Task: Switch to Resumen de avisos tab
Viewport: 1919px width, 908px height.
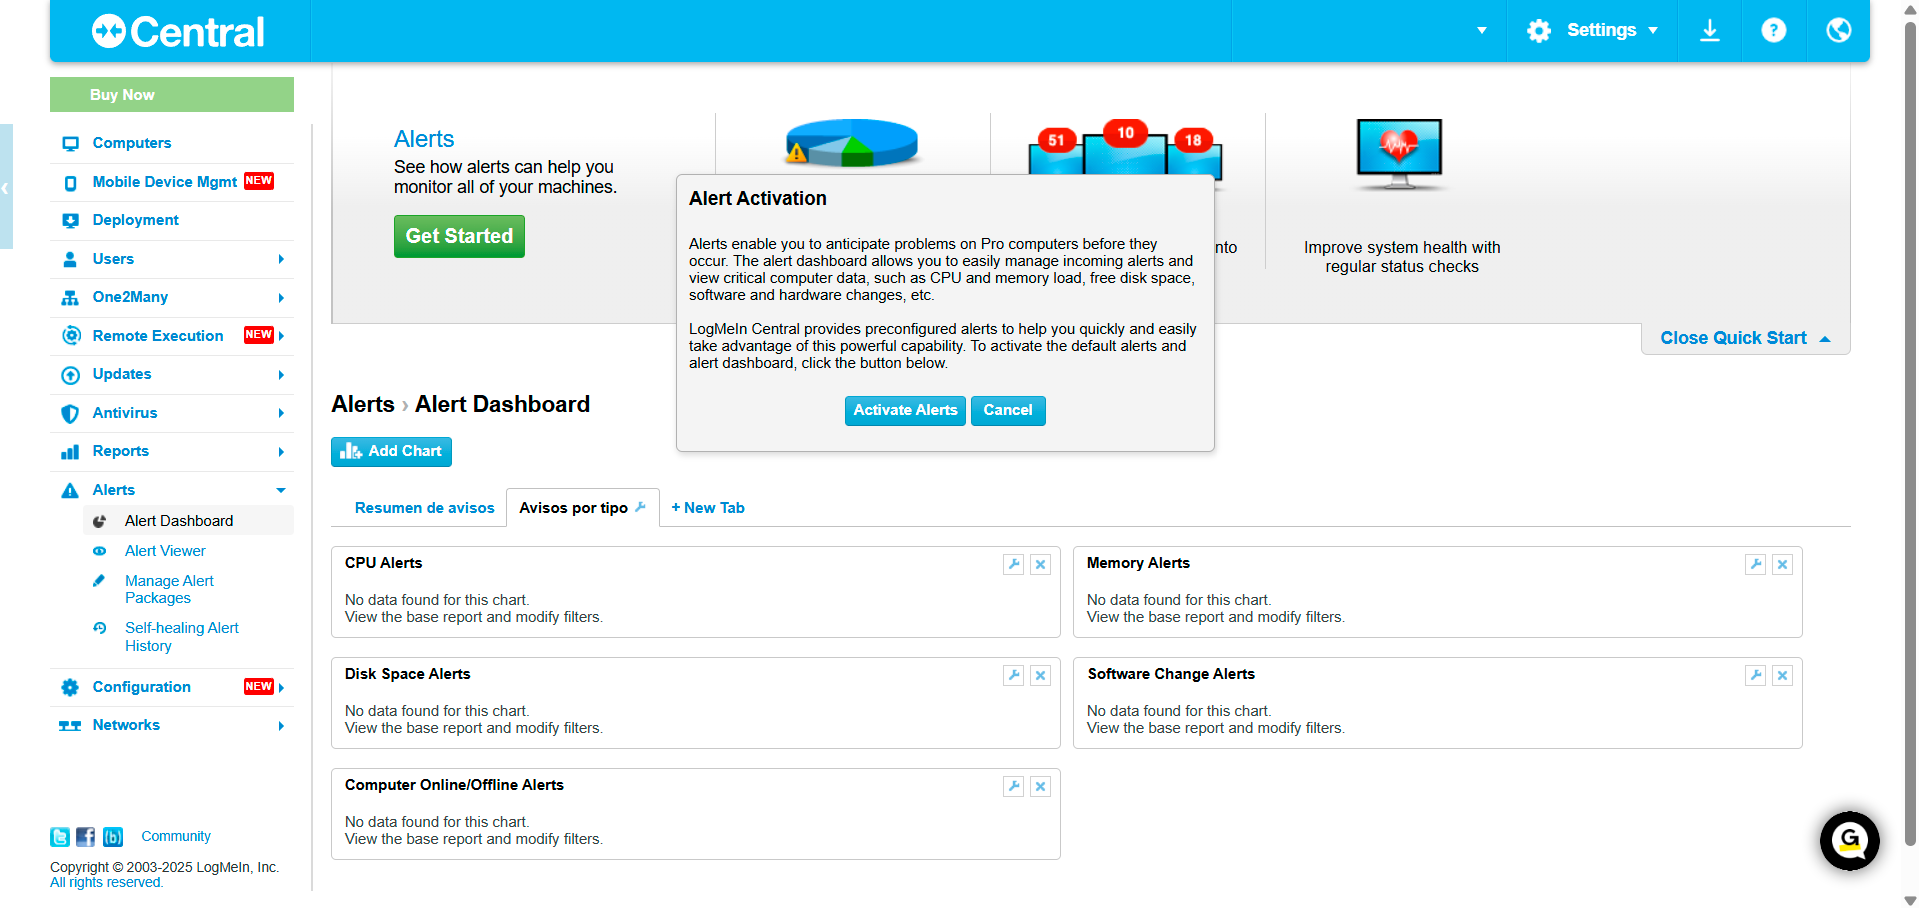Action: click(x=424, y=508)
